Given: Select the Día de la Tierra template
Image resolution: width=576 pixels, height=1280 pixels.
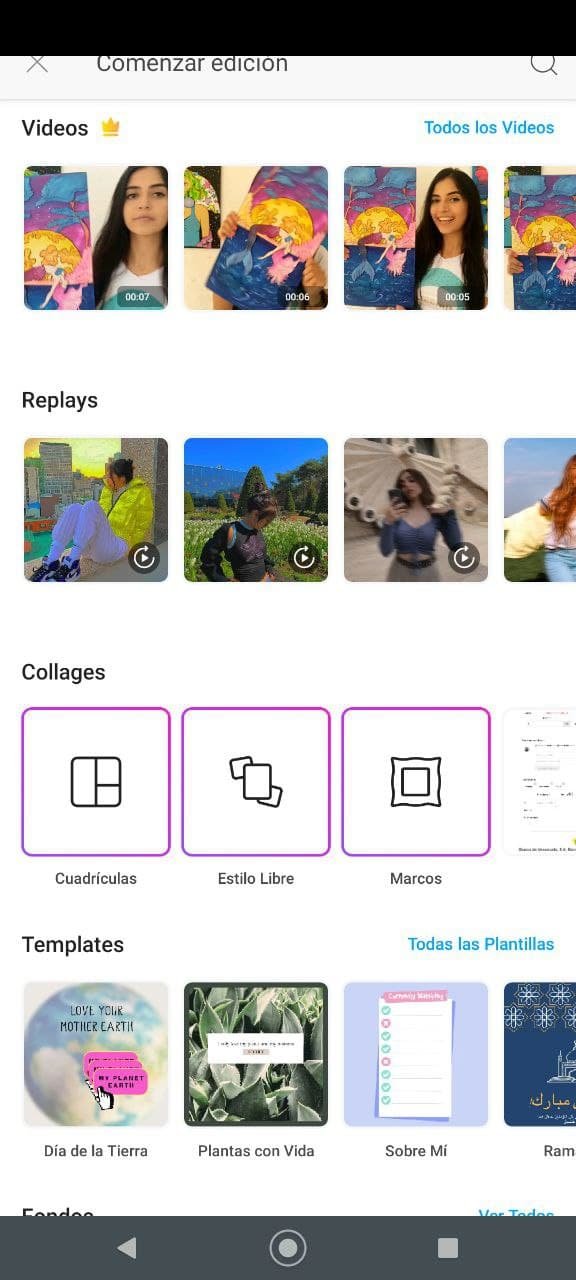Looking at the screenshot, I should click(x=96, y=1054).
